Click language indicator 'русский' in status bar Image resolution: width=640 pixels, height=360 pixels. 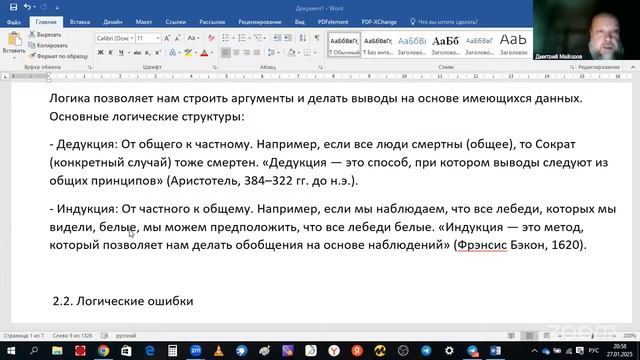coord(126,336)
